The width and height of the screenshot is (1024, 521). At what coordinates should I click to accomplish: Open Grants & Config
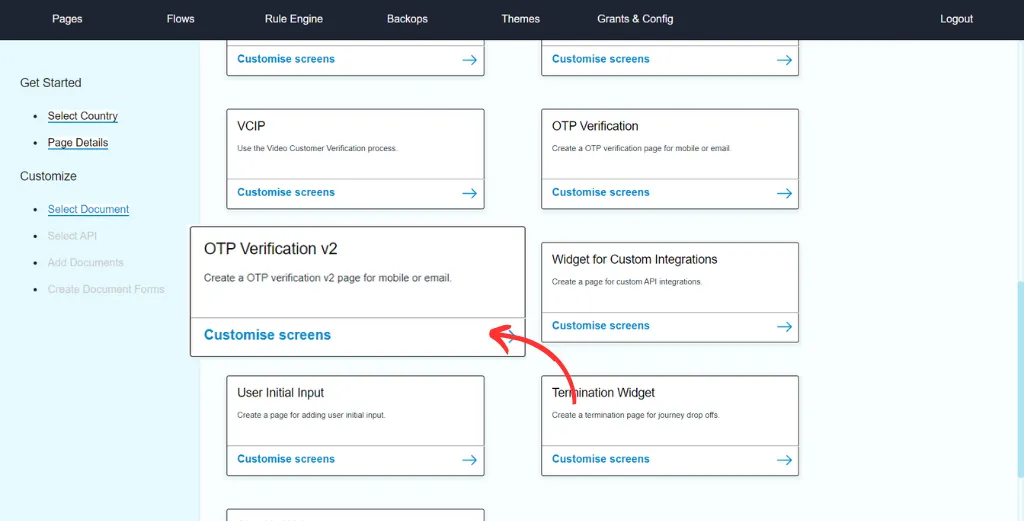(x=635, y=19)
